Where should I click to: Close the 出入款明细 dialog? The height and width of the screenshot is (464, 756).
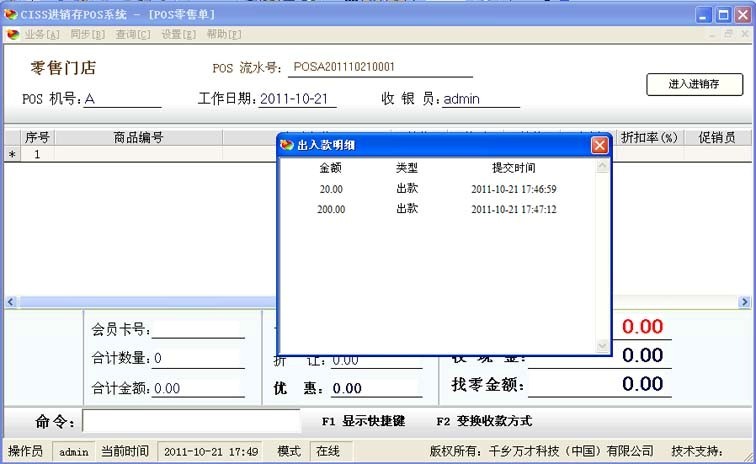click(599, 145)
